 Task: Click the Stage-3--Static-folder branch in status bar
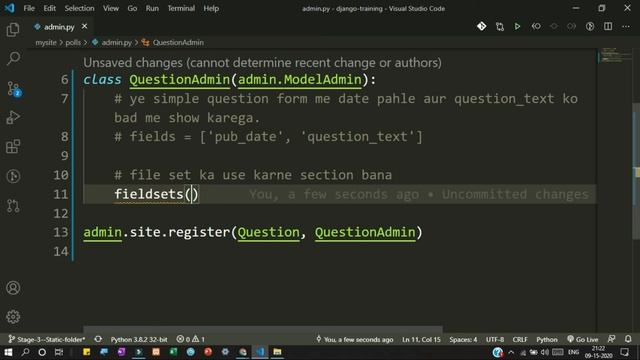tap(47, 339)
